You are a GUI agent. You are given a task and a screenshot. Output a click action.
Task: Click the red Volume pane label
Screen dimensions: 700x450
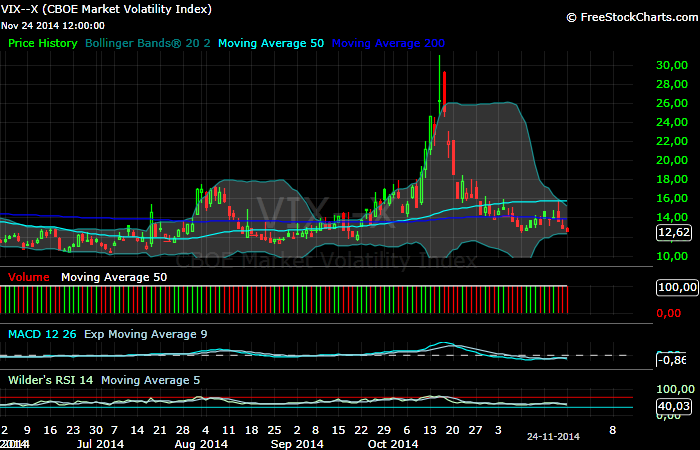[x=29, y=277]
